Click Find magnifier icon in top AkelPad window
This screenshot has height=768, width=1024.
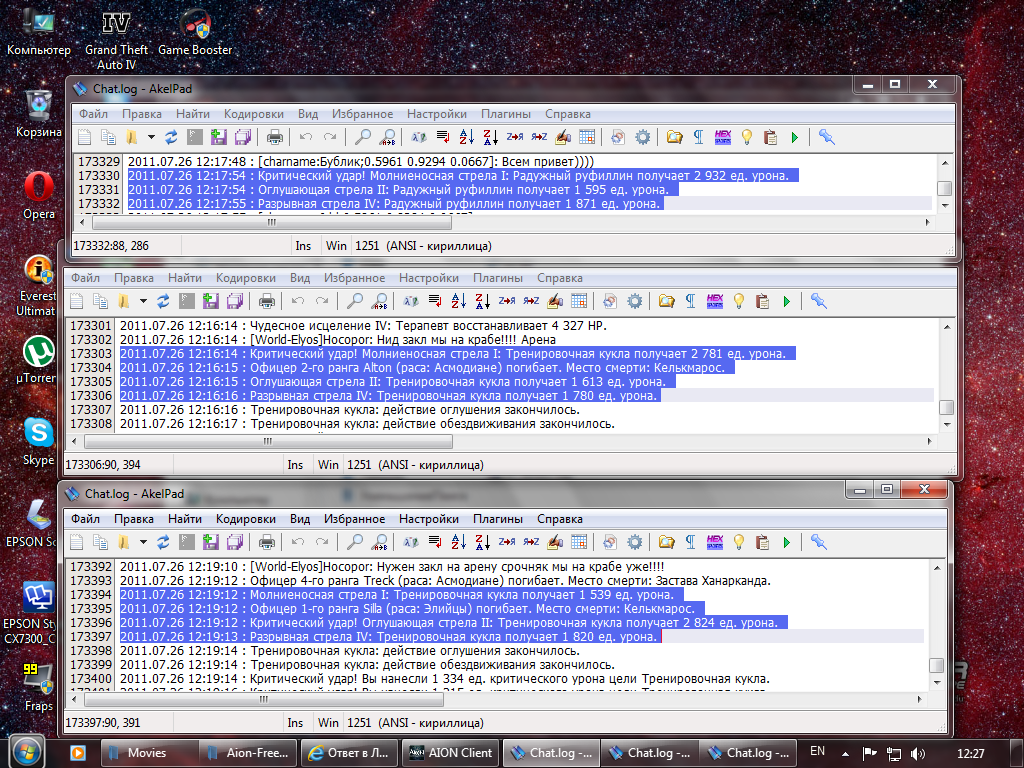tap(362, 137)
